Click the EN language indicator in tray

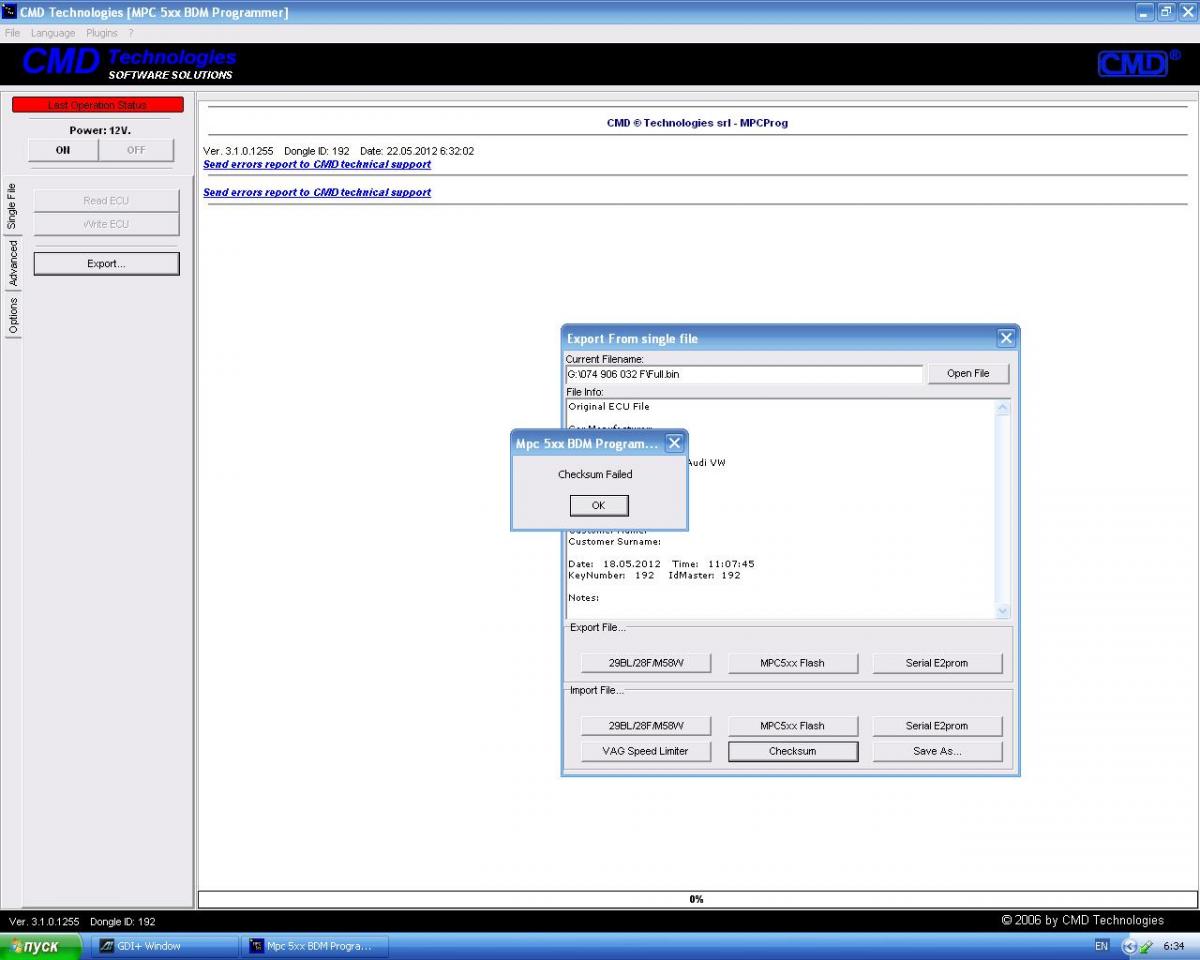click(1101, 946)
